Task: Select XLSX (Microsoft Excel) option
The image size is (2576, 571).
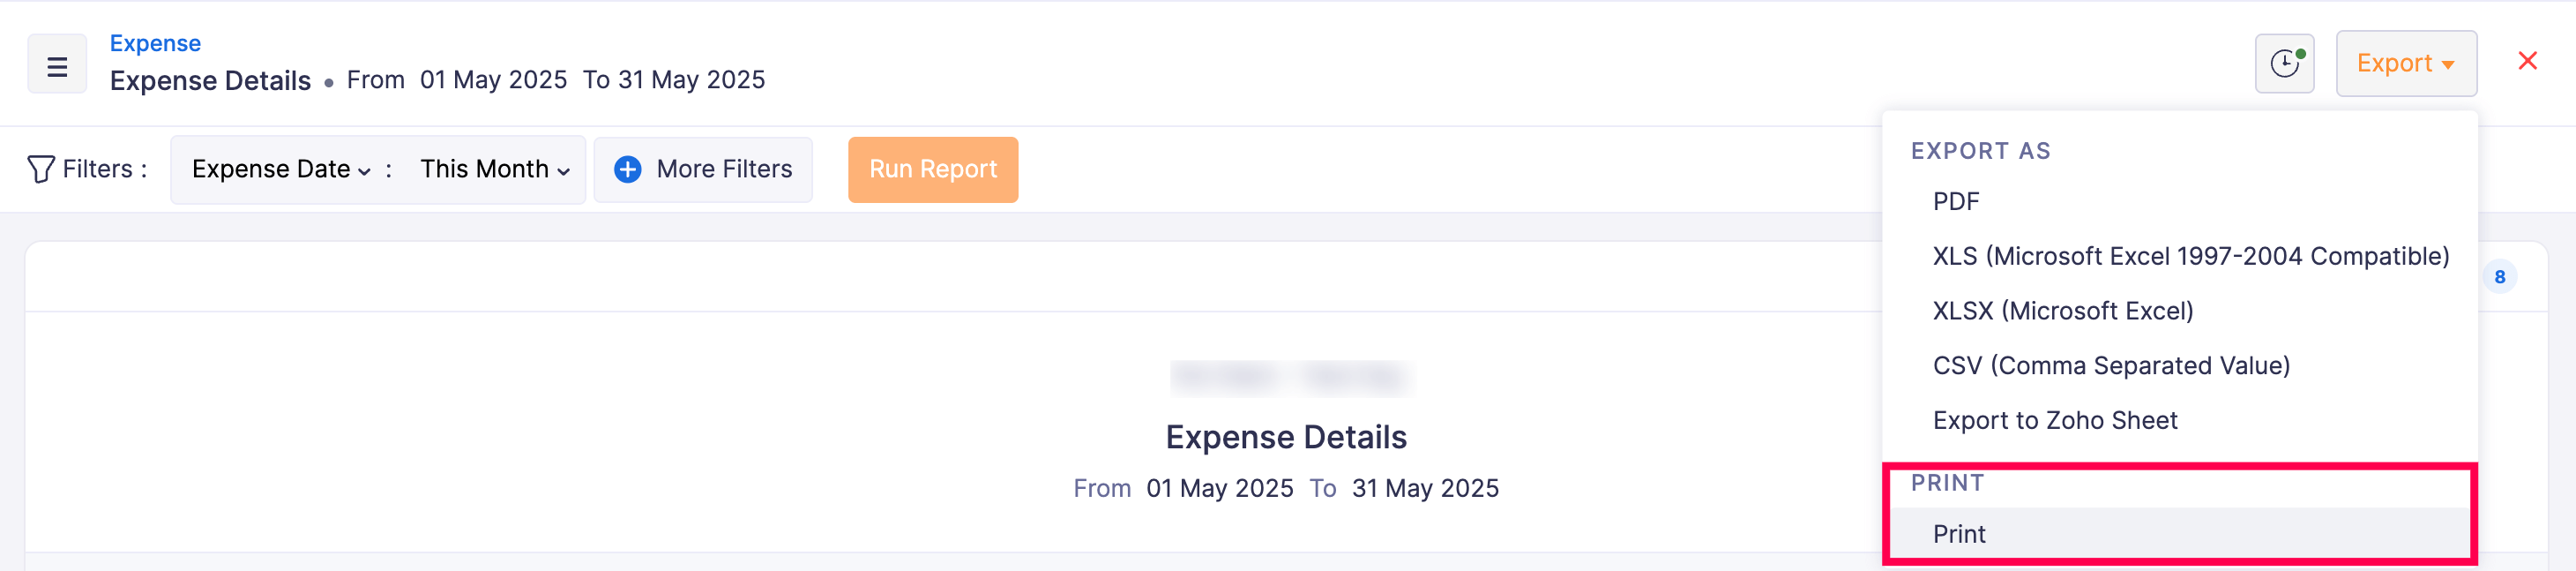Action: pos(2062,311)
